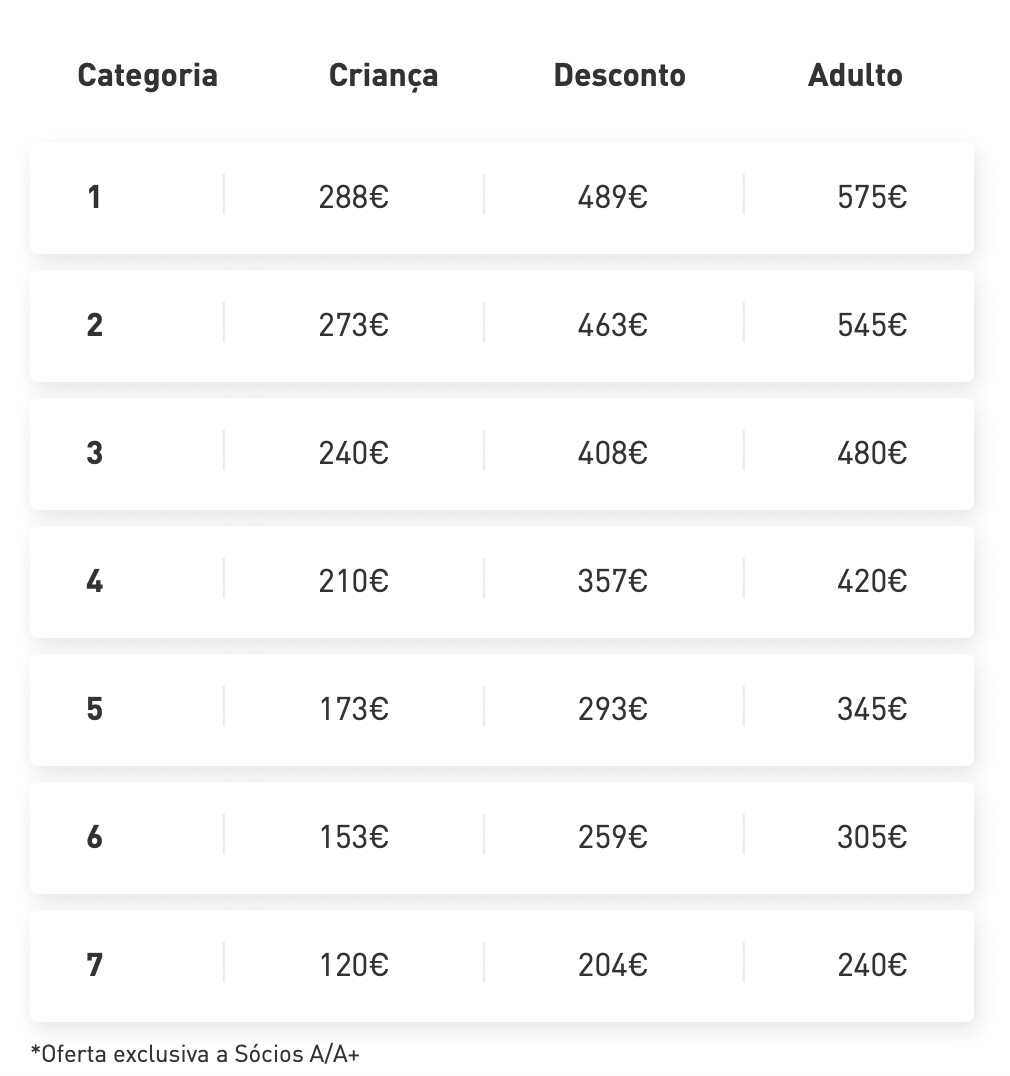
Task: Click the 204€ discount price
Action: coord(613,965)
